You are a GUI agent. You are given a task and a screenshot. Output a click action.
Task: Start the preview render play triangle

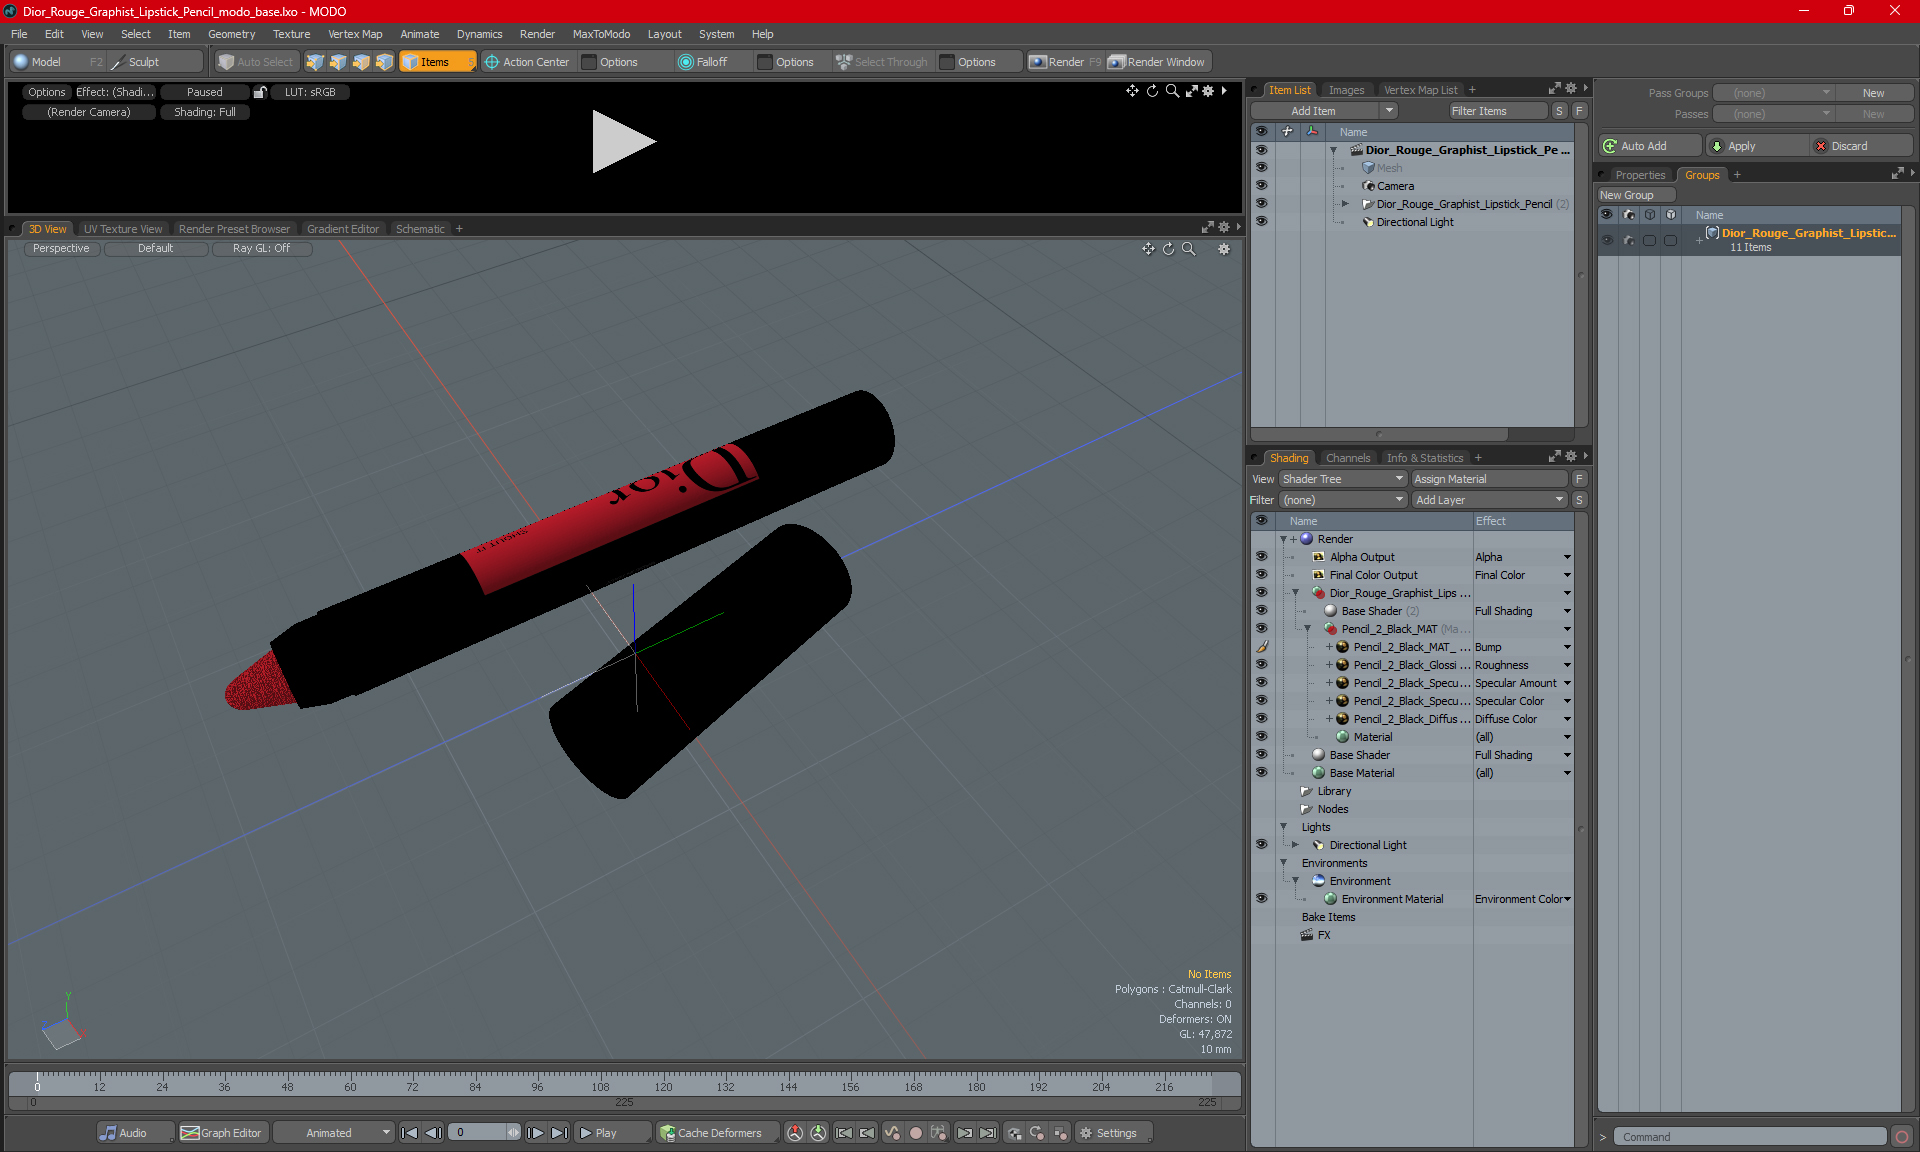(x=622, y=141)
